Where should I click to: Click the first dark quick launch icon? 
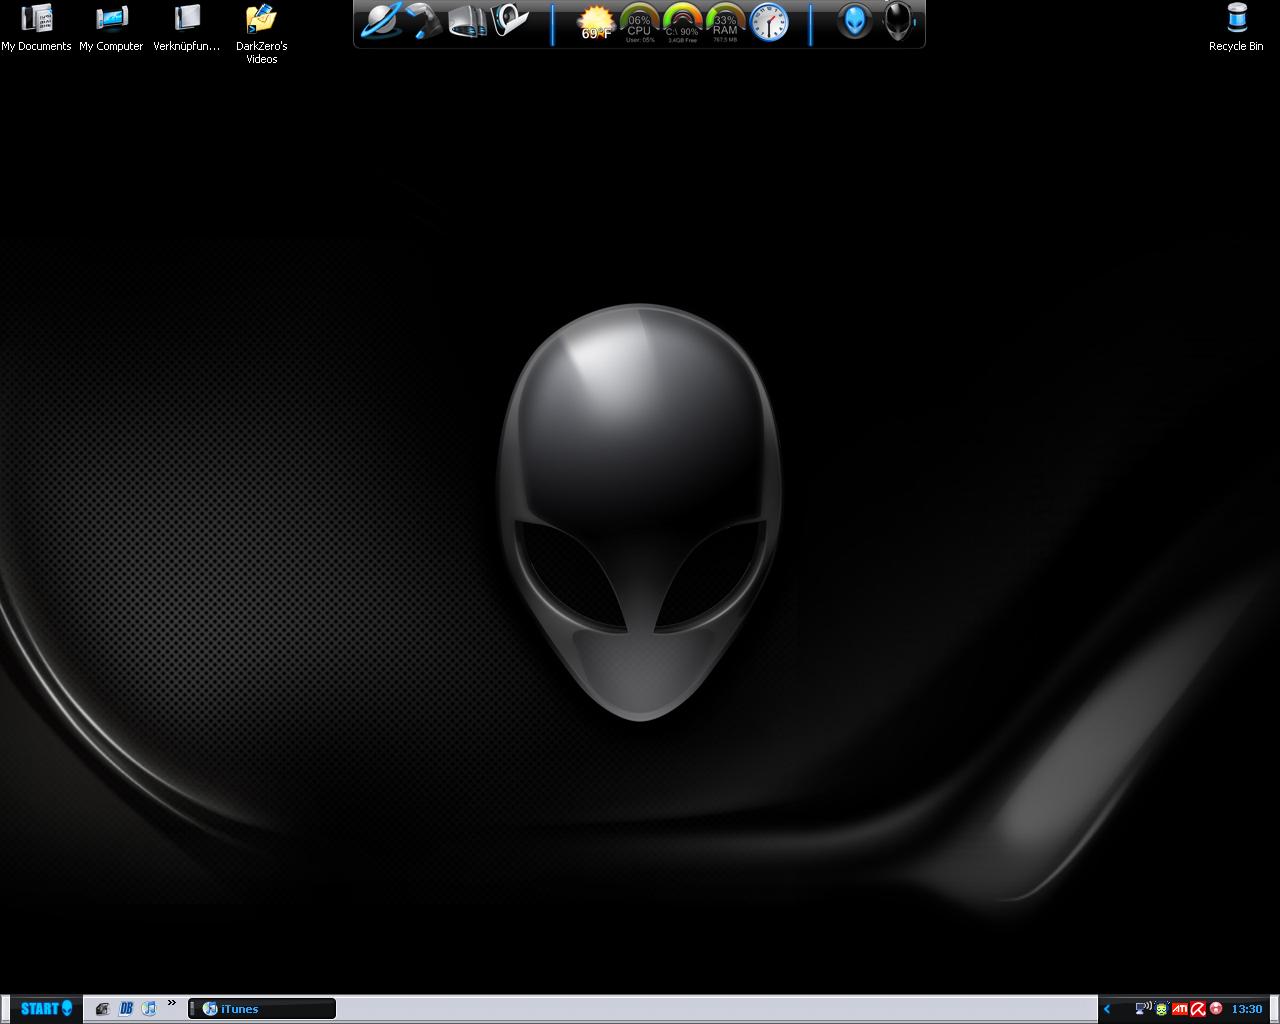(x=102, y=1009)
